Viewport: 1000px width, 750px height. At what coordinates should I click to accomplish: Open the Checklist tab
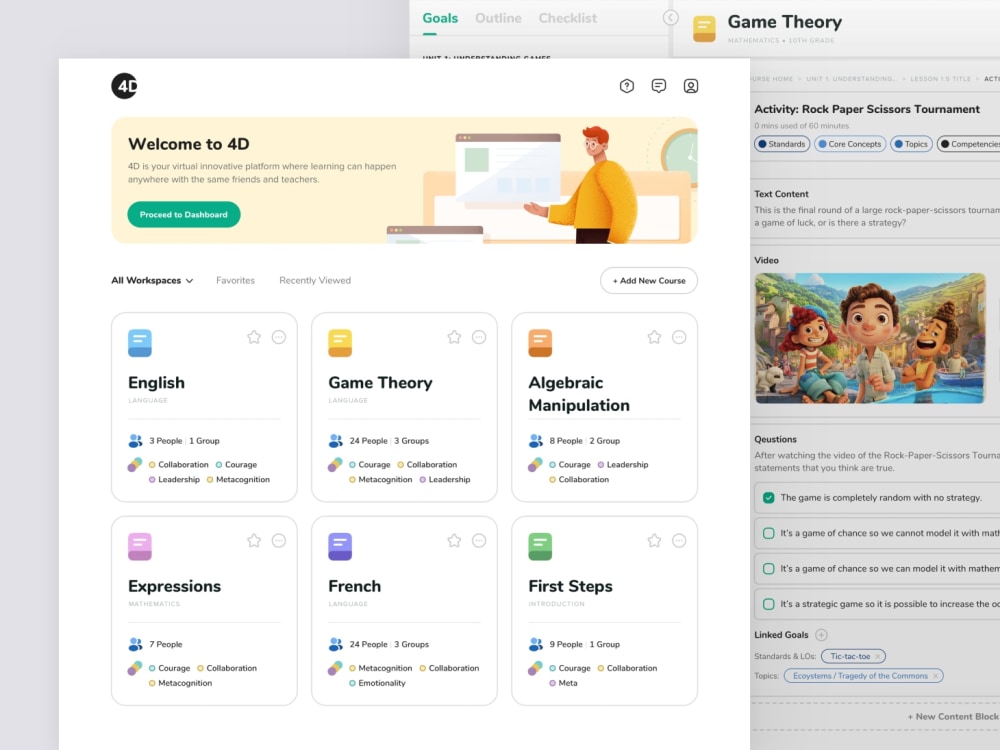[x=568, y=18]
